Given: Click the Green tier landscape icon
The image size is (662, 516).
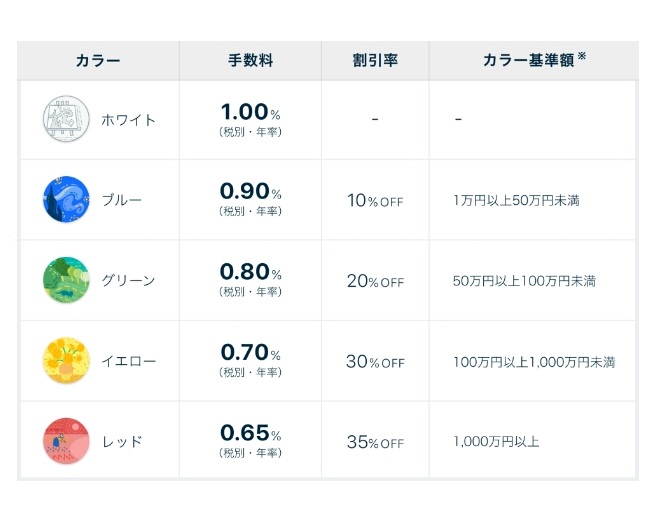Looking at the screenshot, I should click(66, 280).
